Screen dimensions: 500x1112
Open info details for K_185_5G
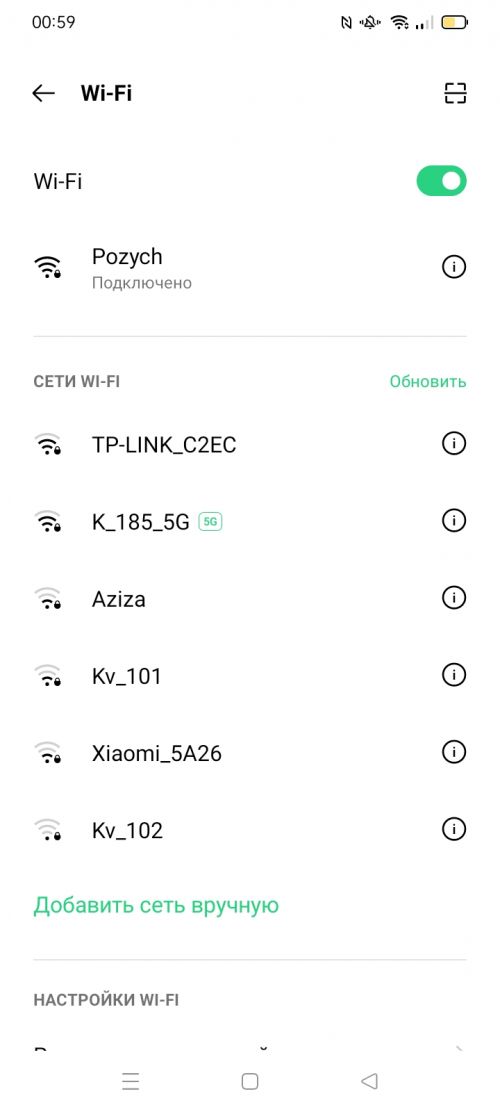coord(453,521)
